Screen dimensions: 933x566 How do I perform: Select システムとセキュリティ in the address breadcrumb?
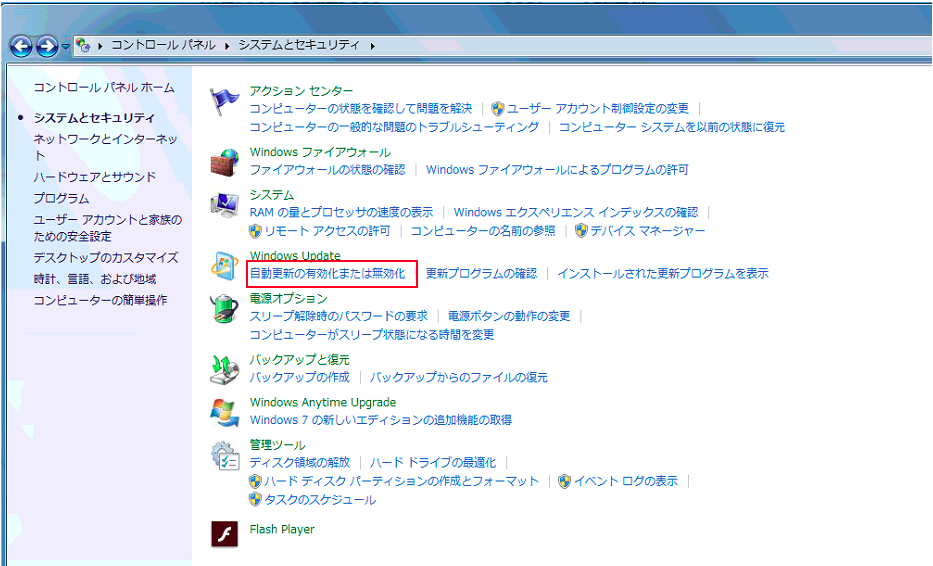pyautogui.click(x=299, y=45)
